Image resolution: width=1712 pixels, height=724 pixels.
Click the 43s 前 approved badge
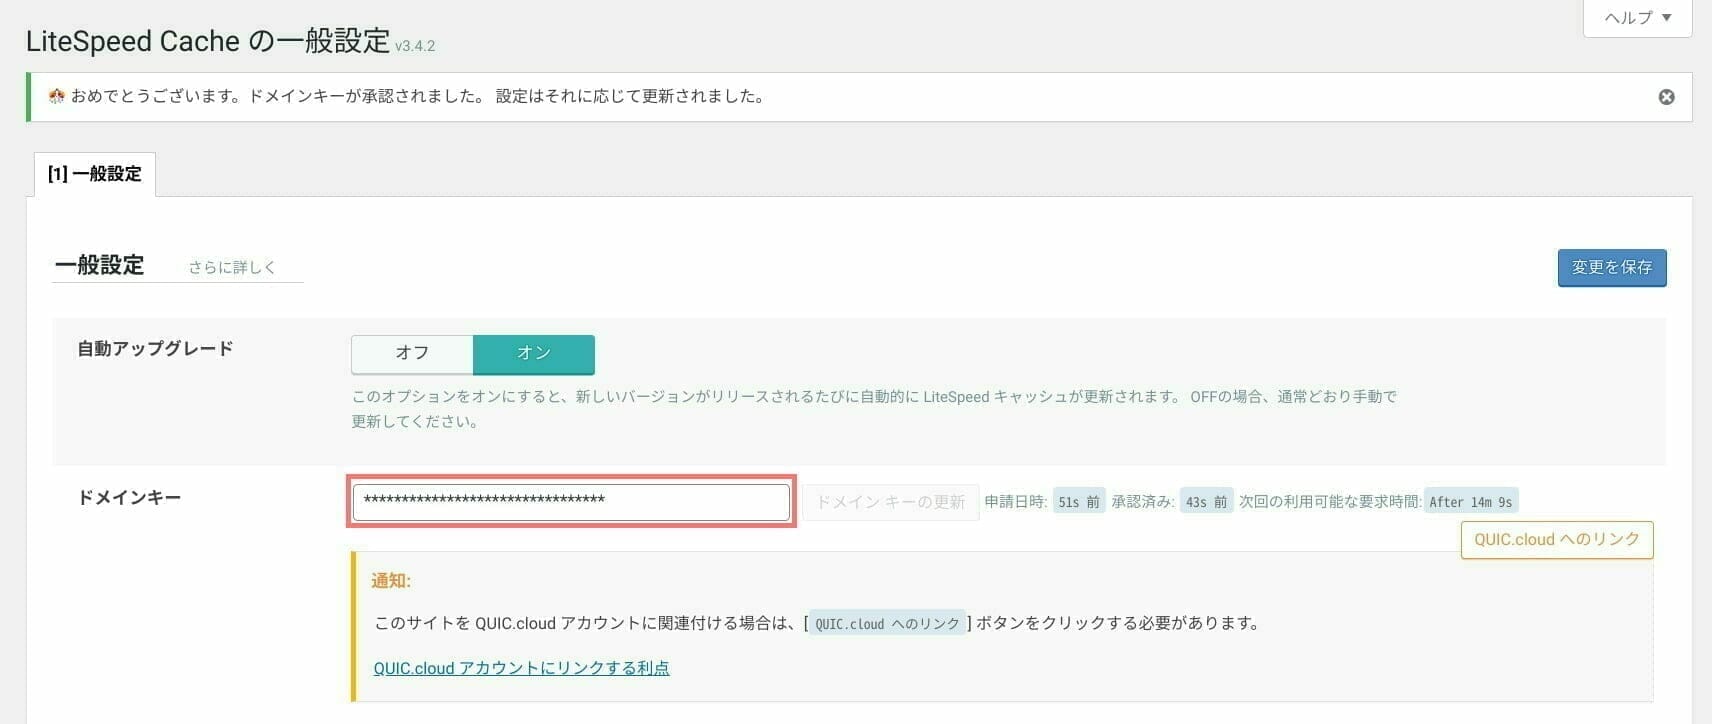[1206, 502]
